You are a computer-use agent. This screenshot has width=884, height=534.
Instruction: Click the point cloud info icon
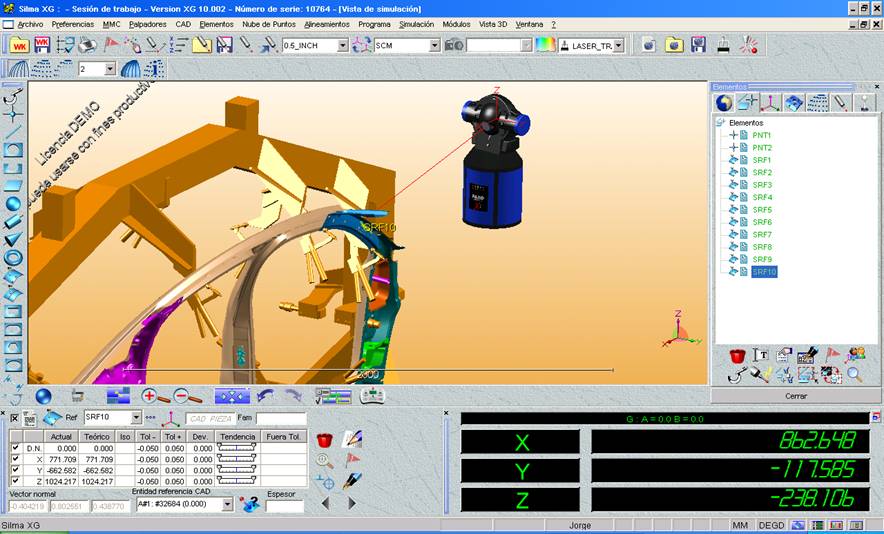coord(153,69)
